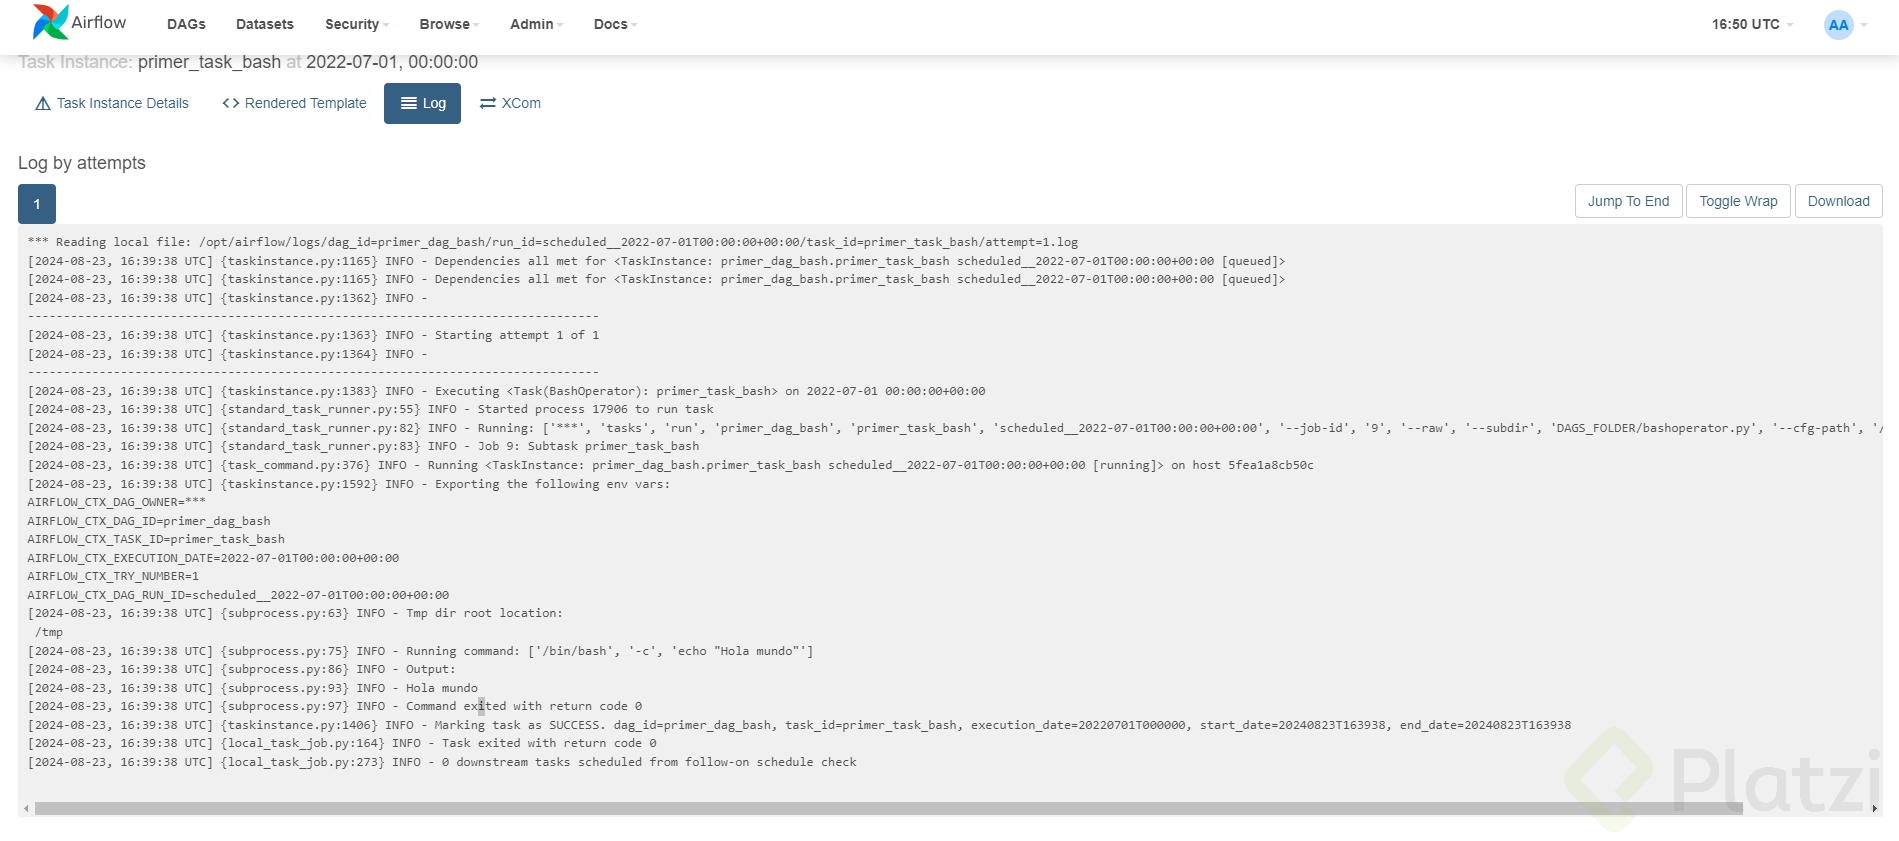Click the code brackets icon for Rendered Template
This screenshot has height=841, width=1899.
(231, 103)
